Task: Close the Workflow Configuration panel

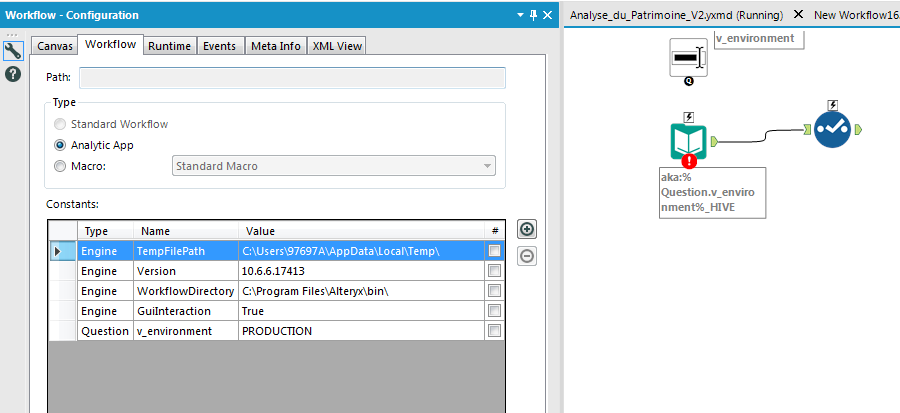Action: pos(547,15)
